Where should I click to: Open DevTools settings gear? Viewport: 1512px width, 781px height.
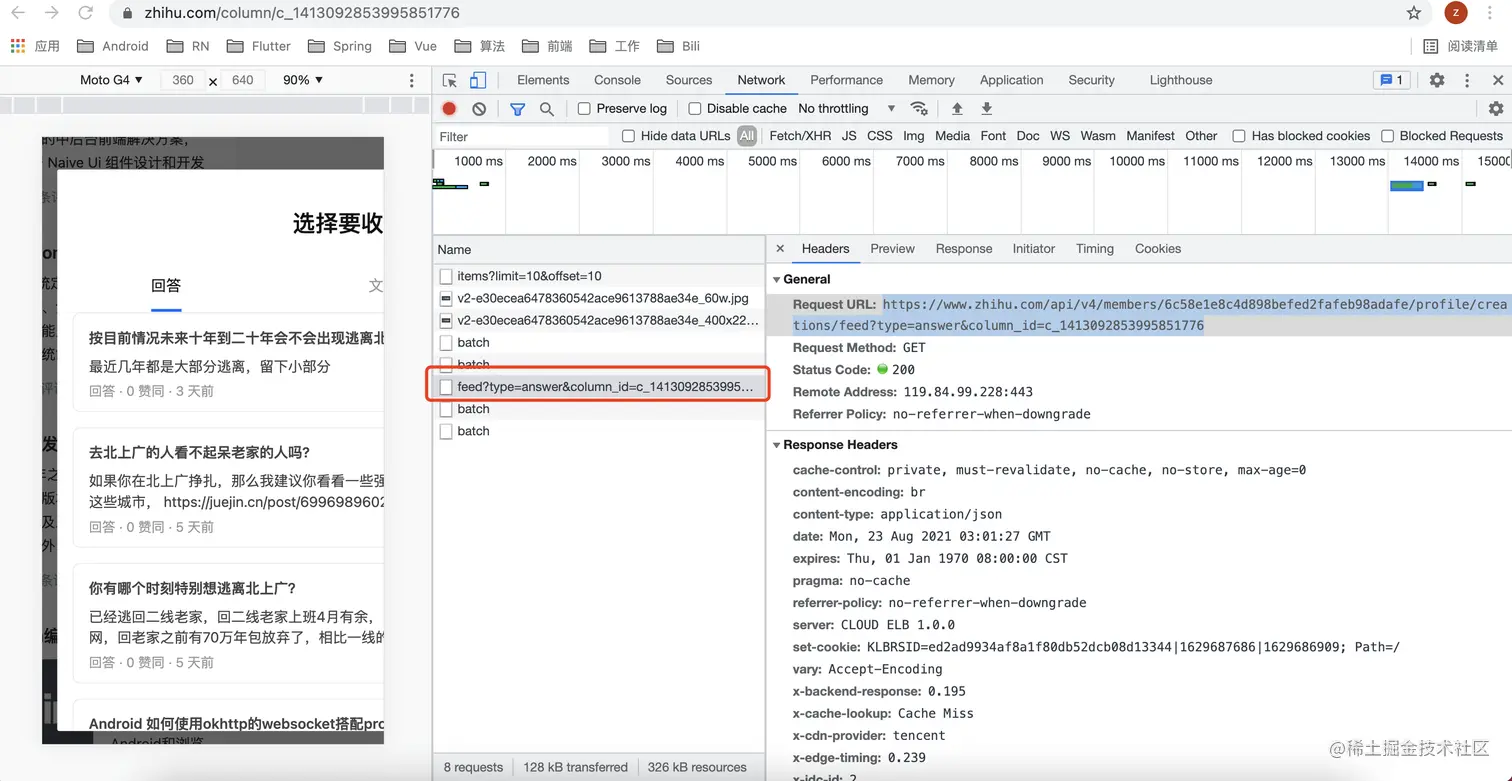(1437, 80)
